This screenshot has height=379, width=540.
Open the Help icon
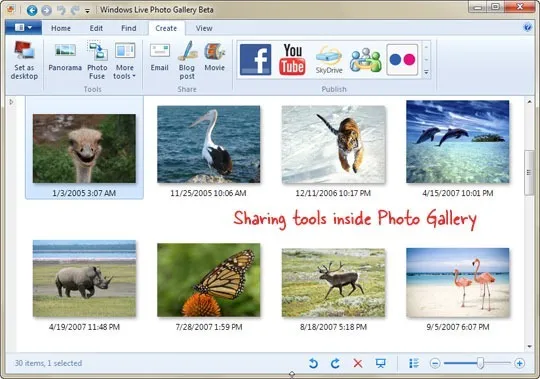[527, 27]
